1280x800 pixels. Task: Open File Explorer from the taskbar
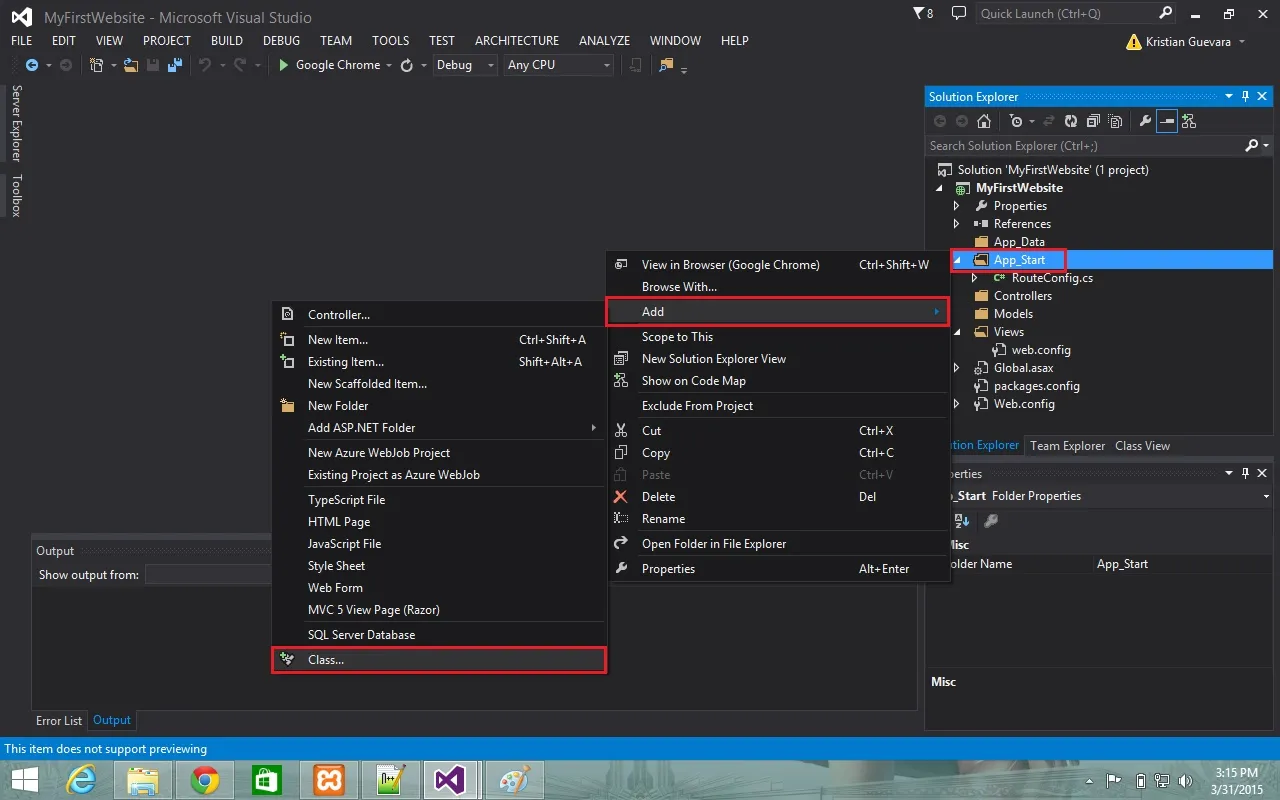(x=143, y=780)
